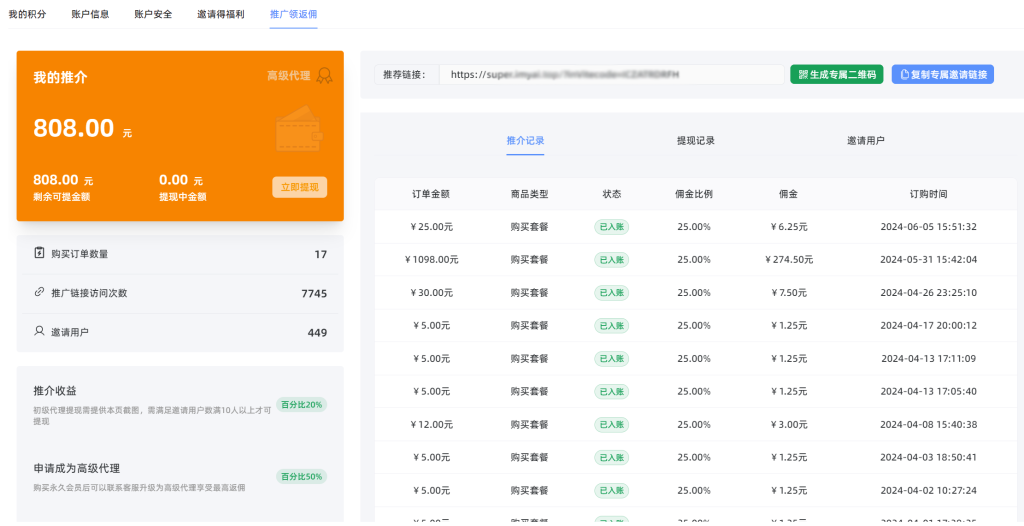Click the 百分比50% badge

pyautogui.click(x=301, y=476)
